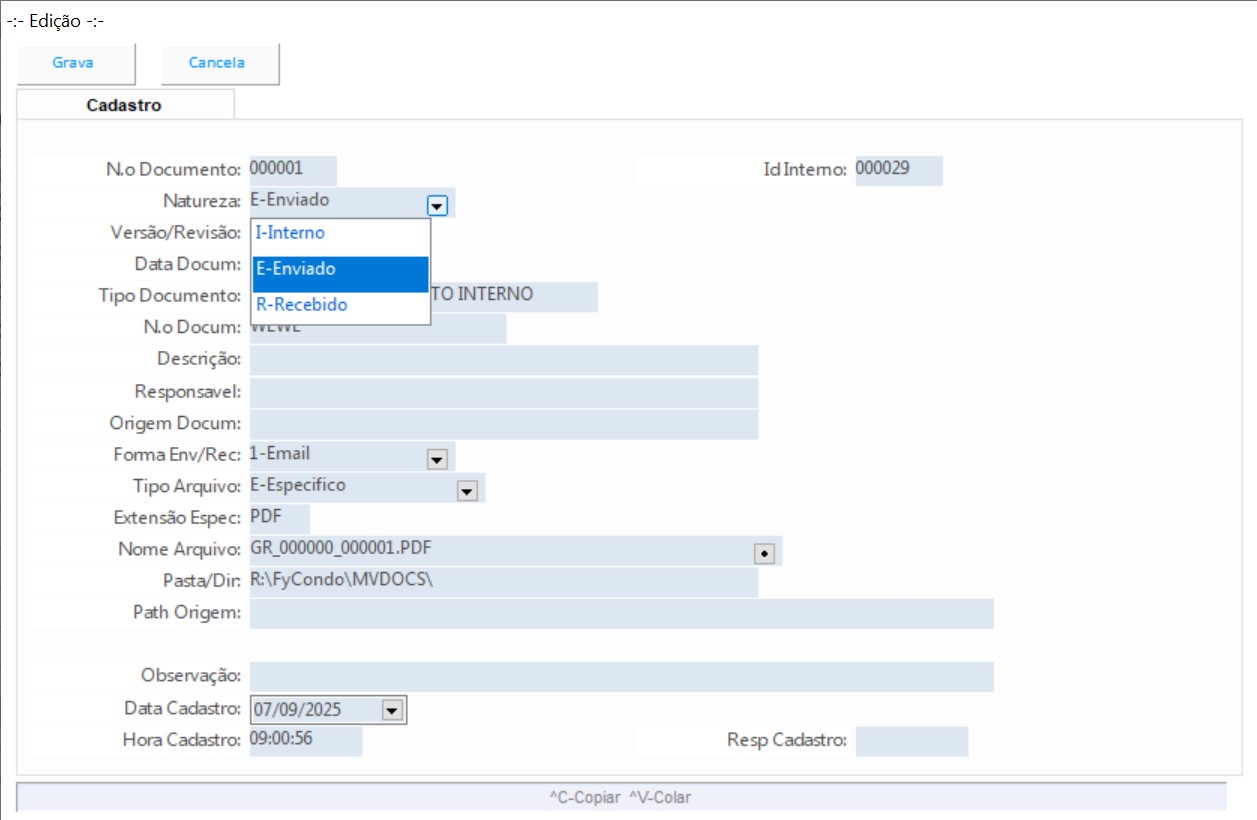Switch to the Cadastro tab
1257x820 pixels.
124,105
